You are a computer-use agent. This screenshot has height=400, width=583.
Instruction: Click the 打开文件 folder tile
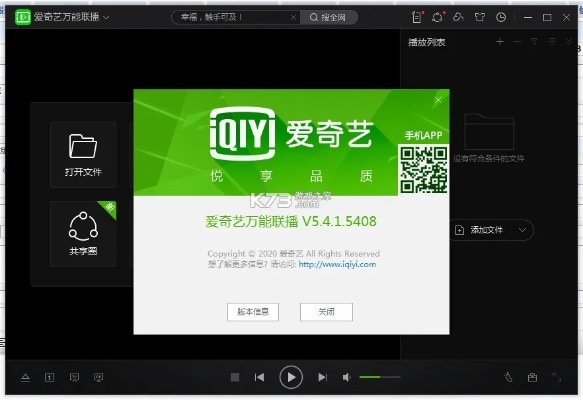(83, 154)
